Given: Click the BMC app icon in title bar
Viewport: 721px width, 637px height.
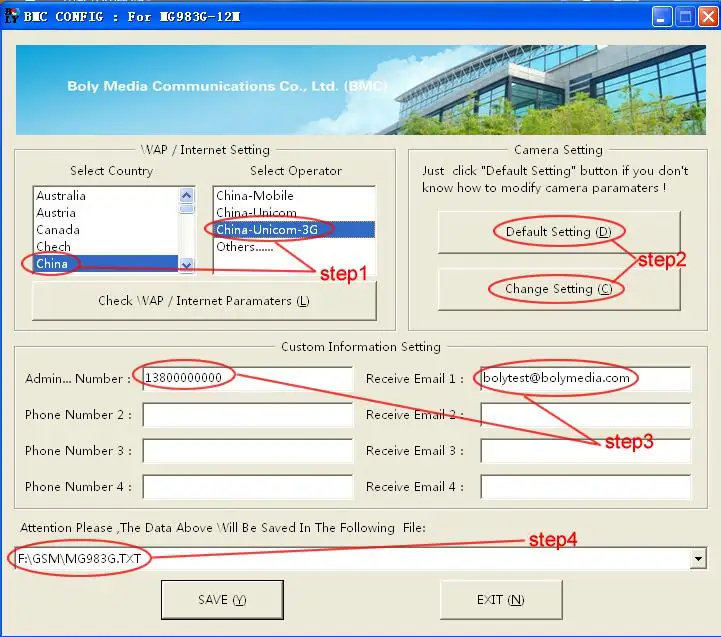Looking at the screenshot, I should pyautogui.click(x=11, y=16).
